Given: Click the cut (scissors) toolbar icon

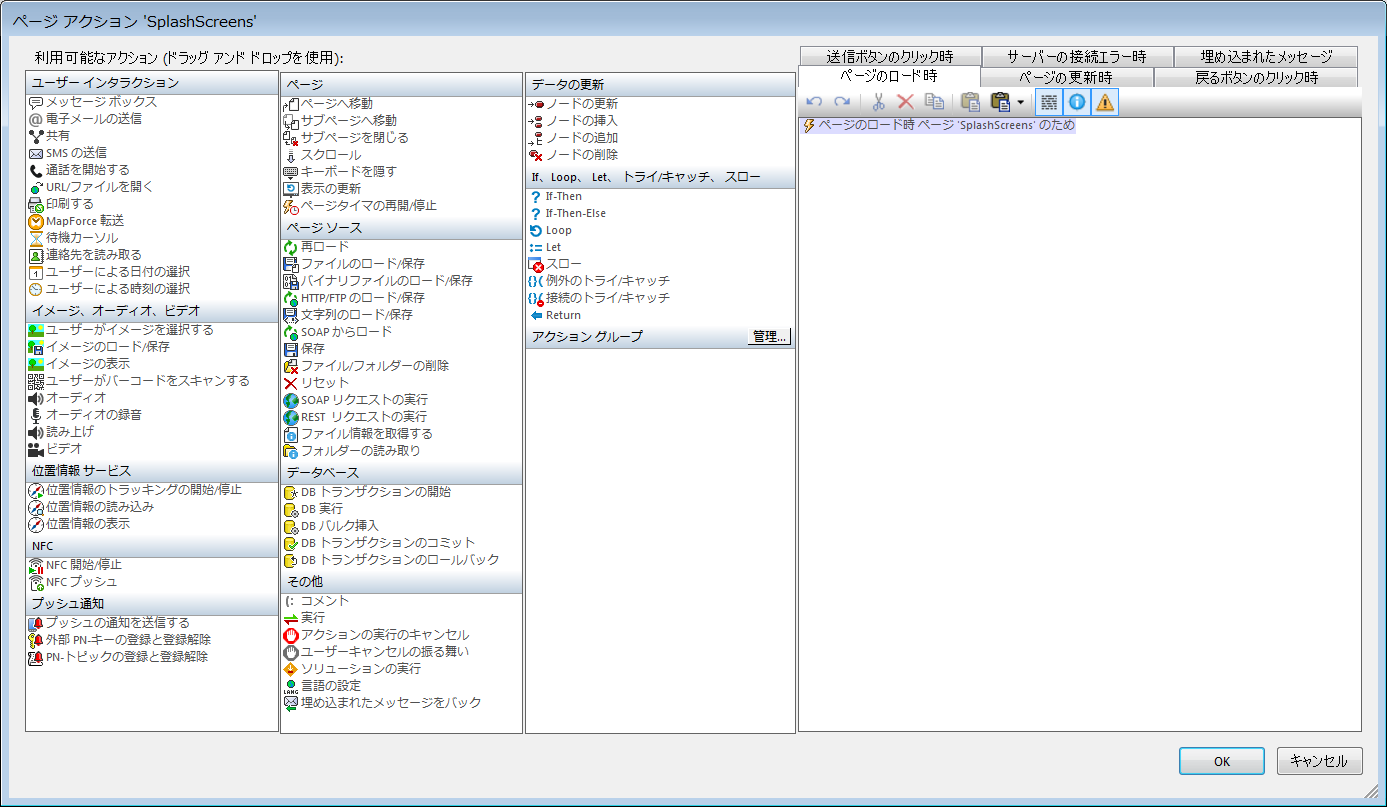Looking at the screenshot, I should (879, 102).
